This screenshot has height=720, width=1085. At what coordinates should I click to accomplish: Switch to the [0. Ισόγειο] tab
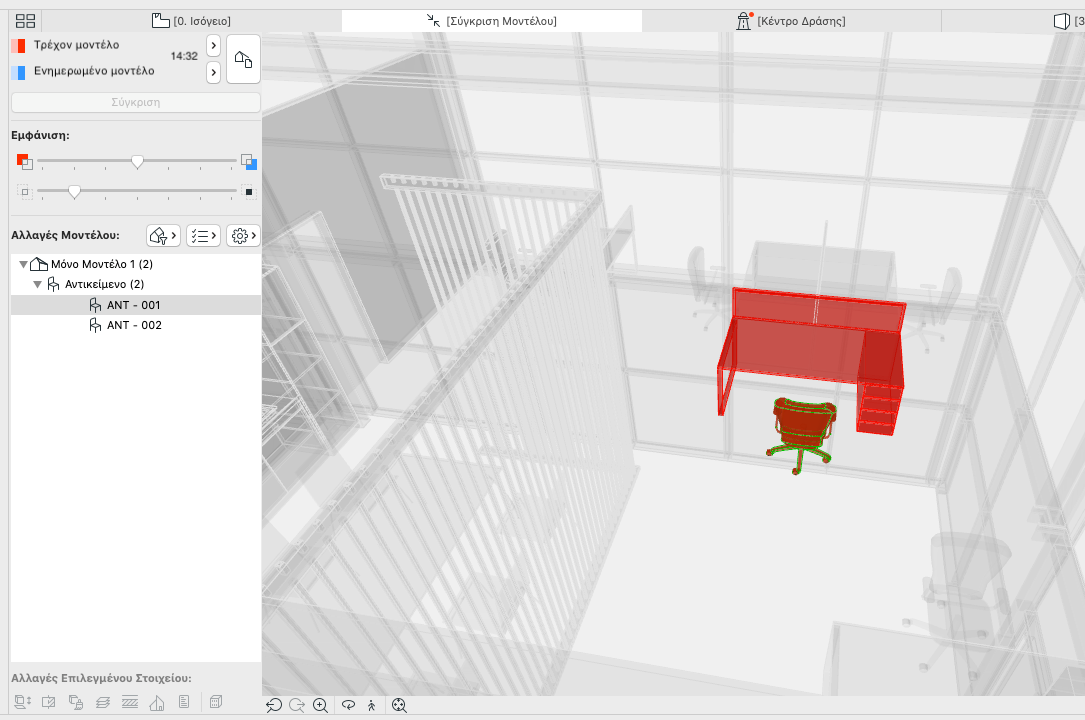(x=192, y=21)
